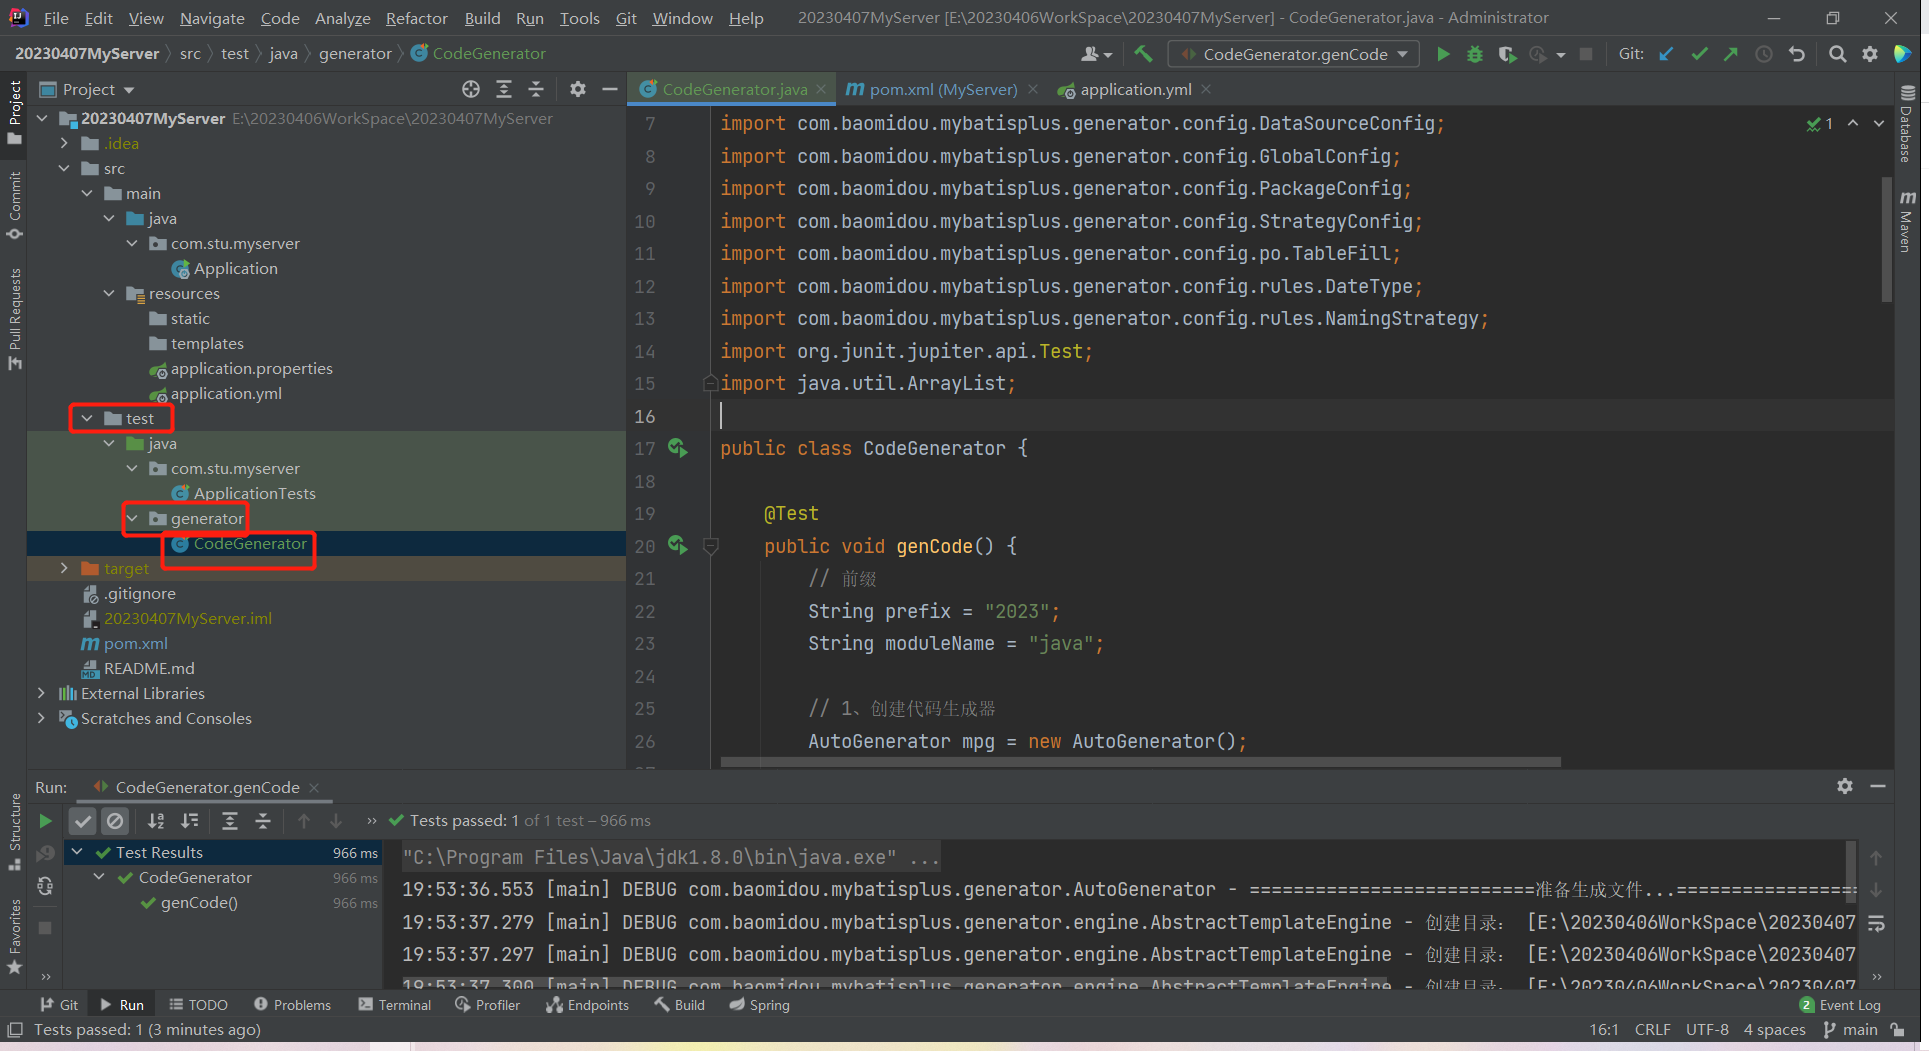This screenshot has width=1929, height=1051.
Task: Expand the target folder in project tree
Action: pos(64,568)
